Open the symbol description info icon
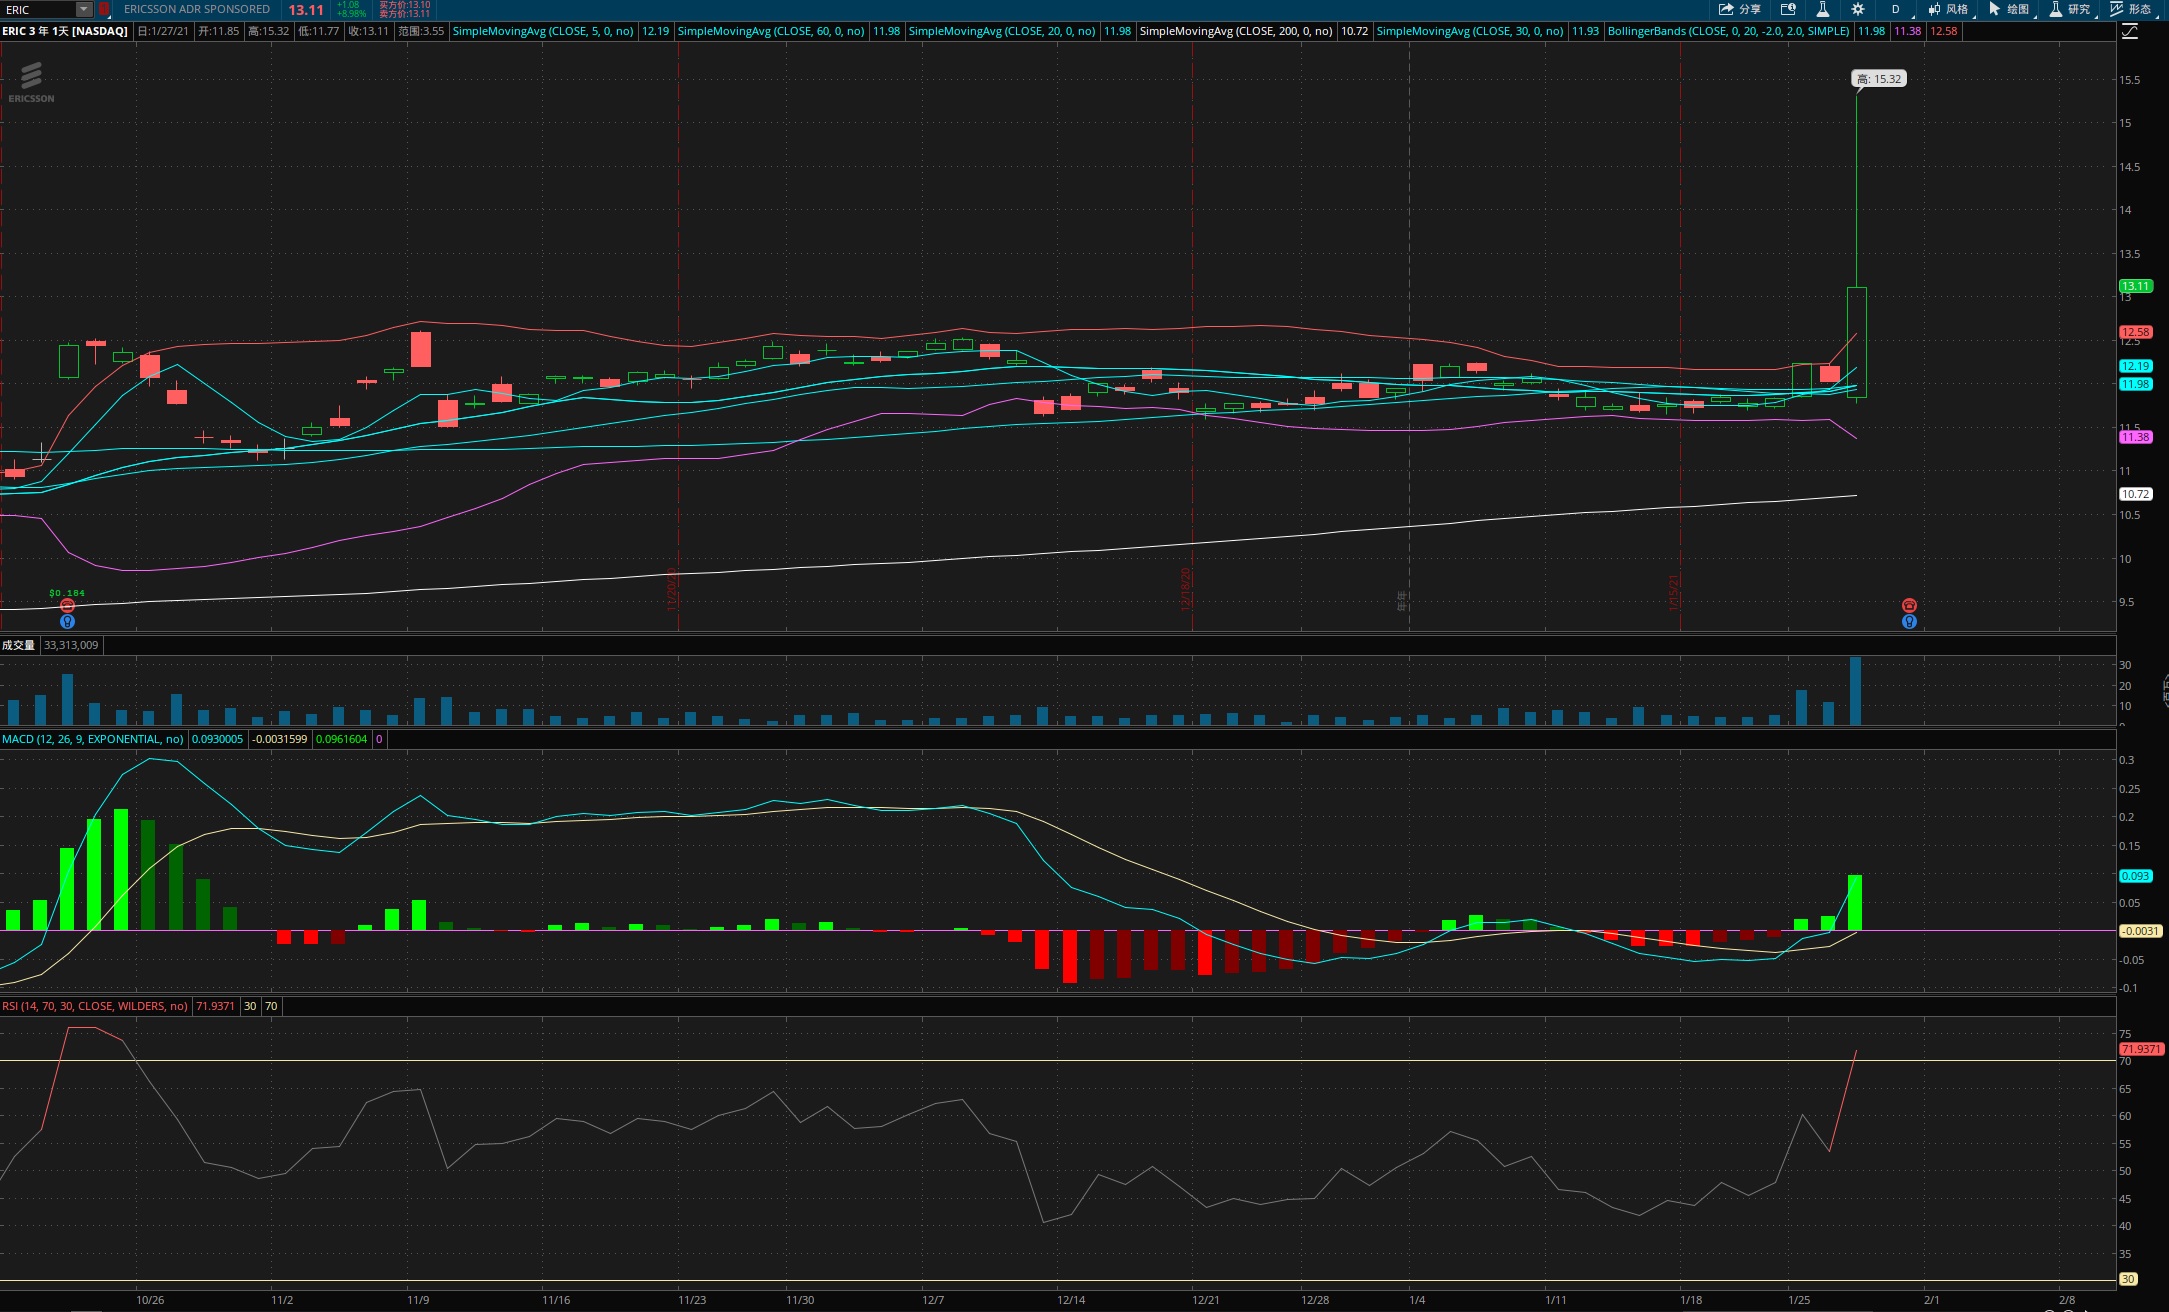Viewport: 2169px width, 1312px height. 1788,9
